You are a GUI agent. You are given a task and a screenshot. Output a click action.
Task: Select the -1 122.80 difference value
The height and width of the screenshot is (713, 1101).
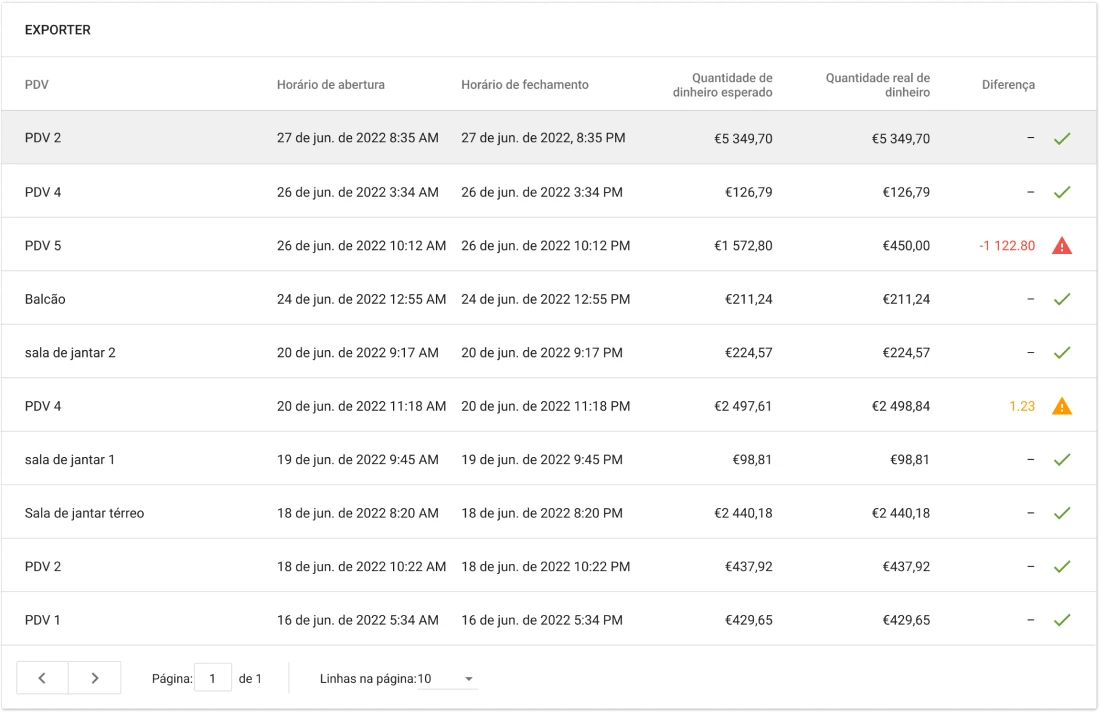(x=1007, y=245)
